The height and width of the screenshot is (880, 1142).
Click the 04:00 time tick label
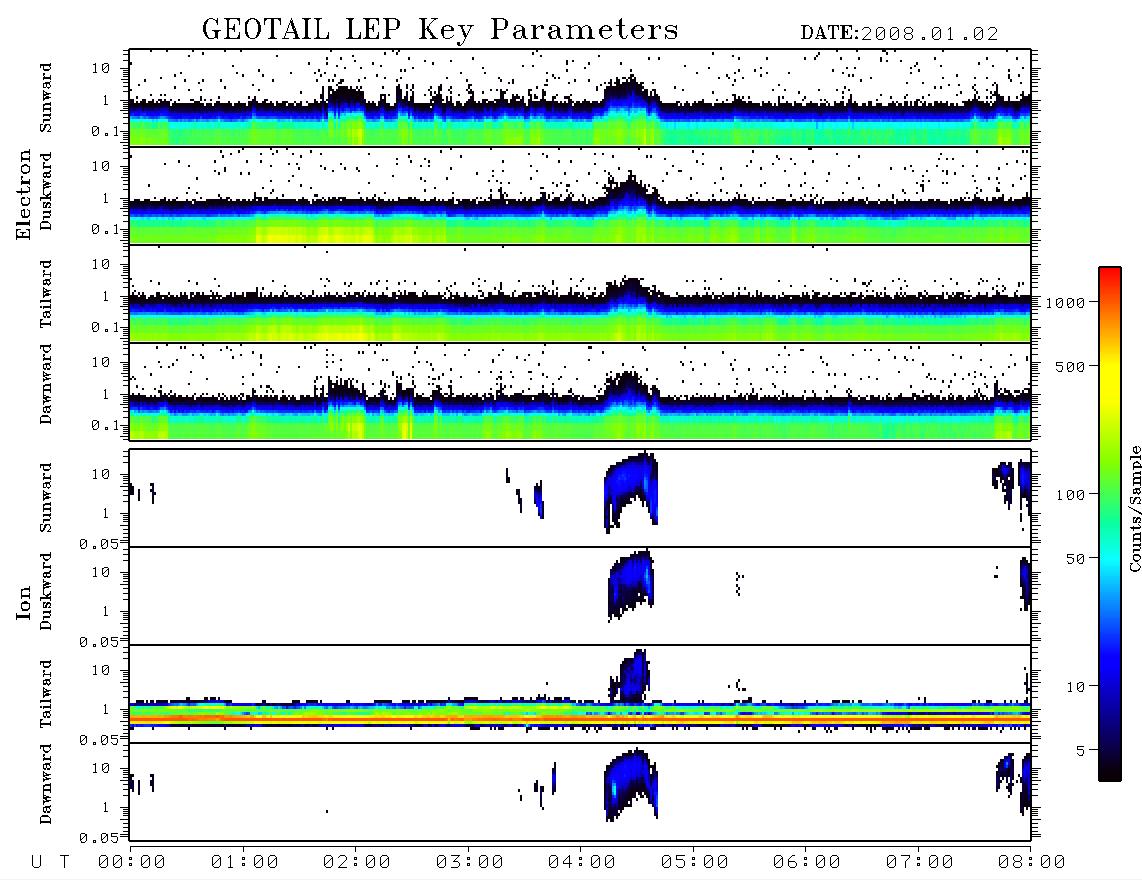tap(582, 863)
